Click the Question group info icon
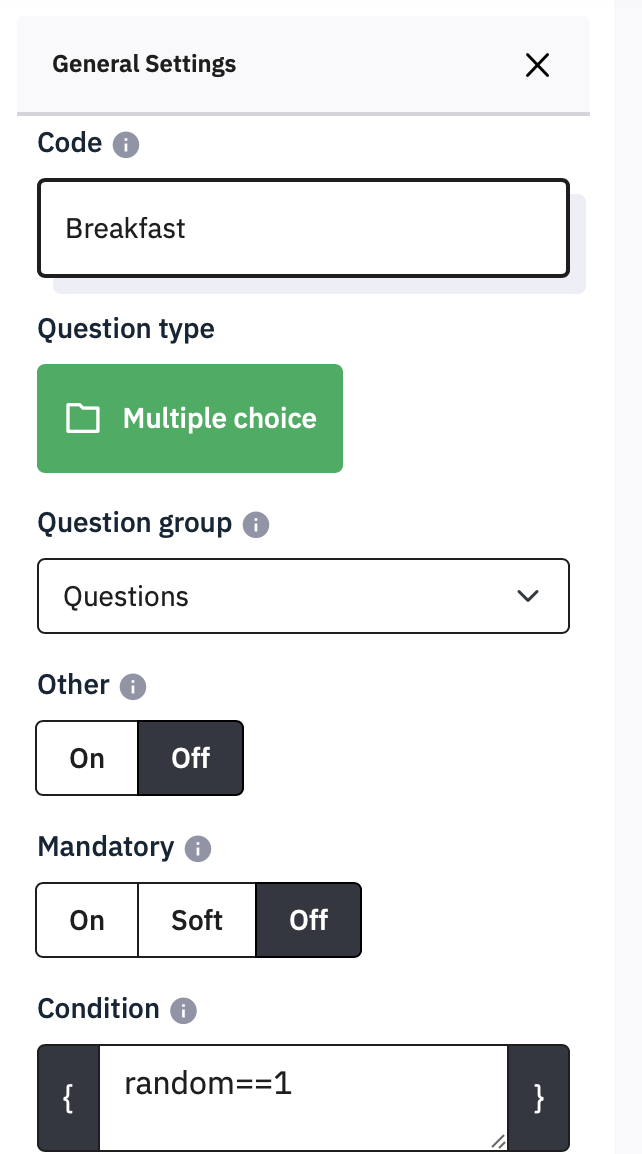642x1154 pixels. (x=257, y=524)
